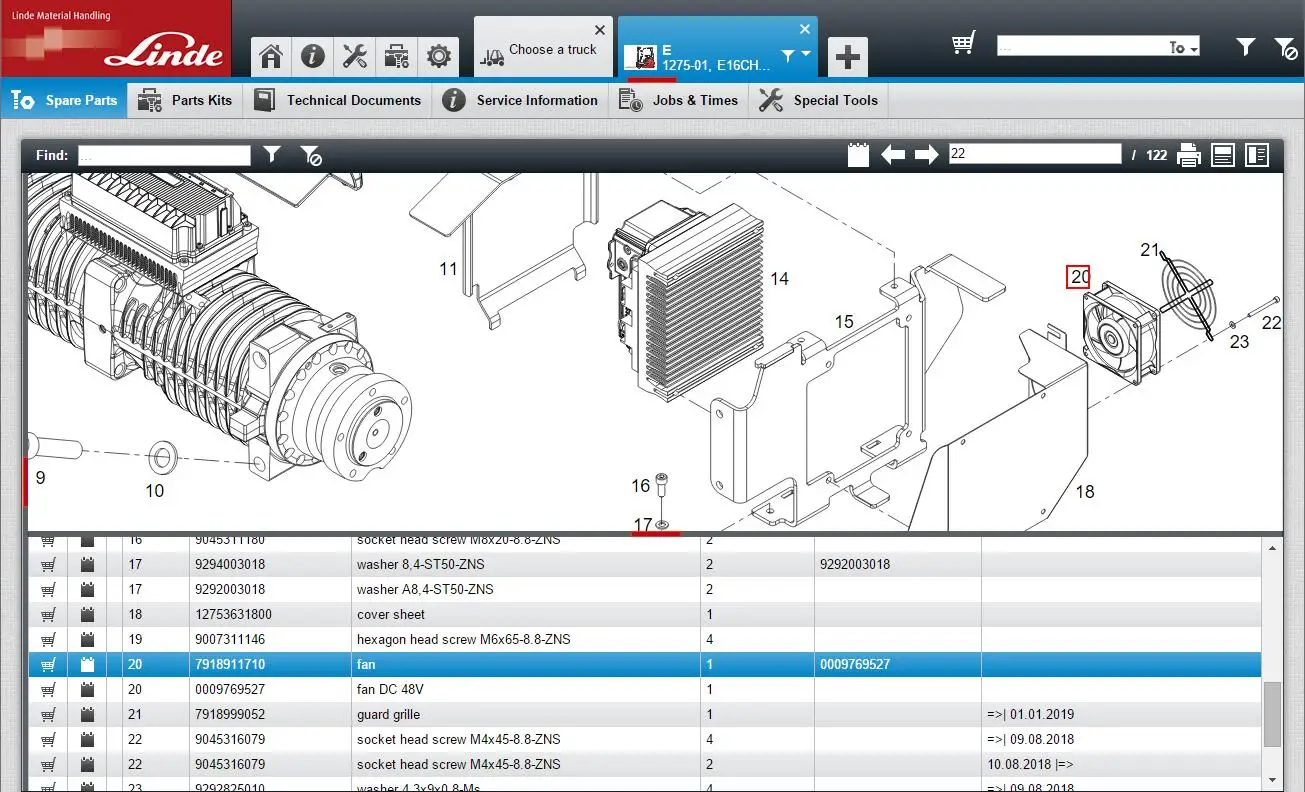Switch to the Spare Parts tab
This screenshot has height=792, width=1305.
click(x=65, y=100)
